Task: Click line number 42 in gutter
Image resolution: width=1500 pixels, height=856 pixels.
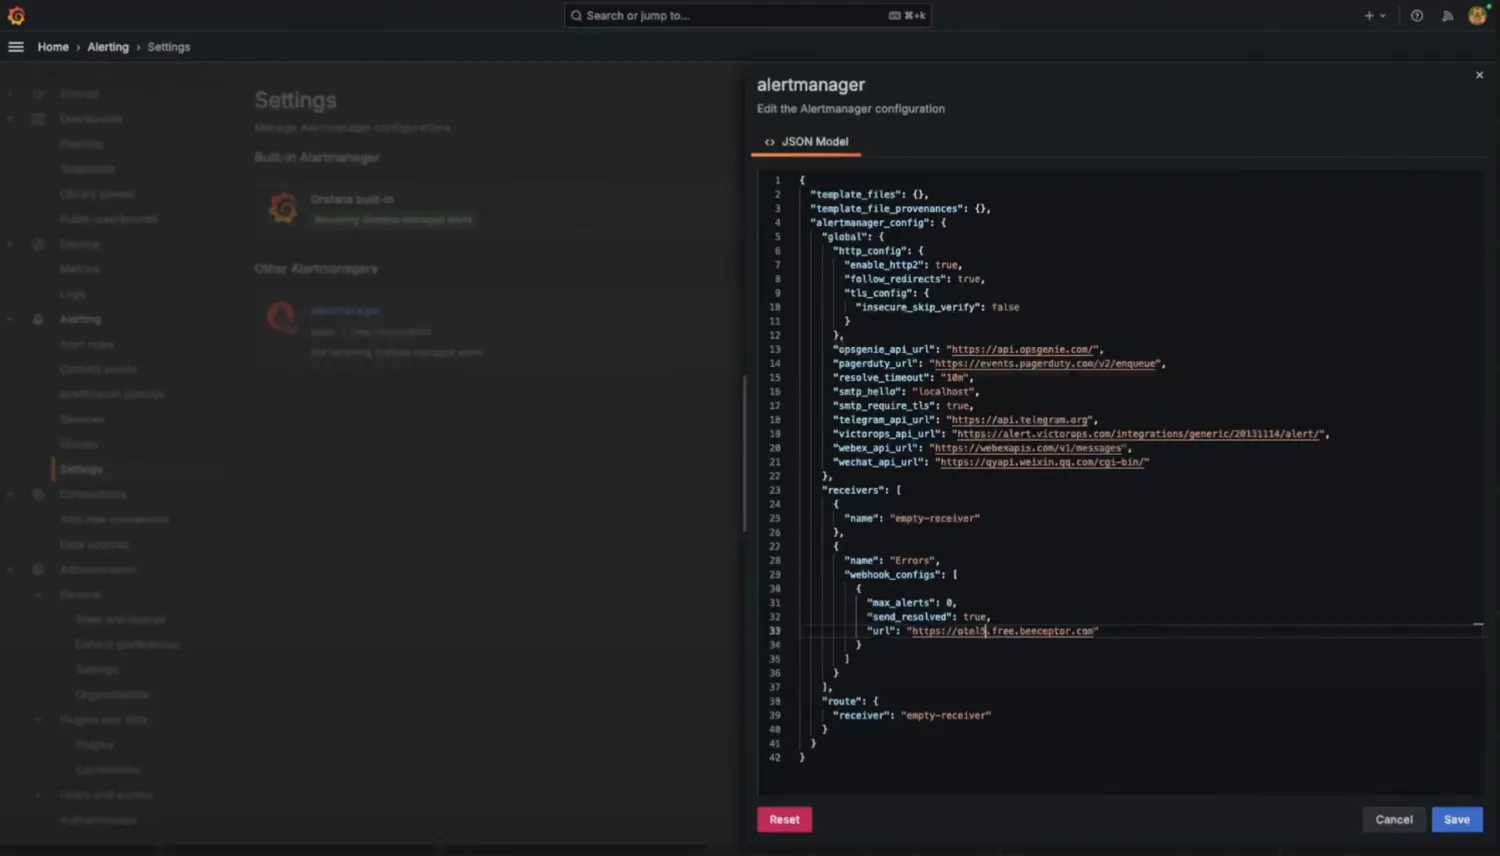Action: coord(775,757)
